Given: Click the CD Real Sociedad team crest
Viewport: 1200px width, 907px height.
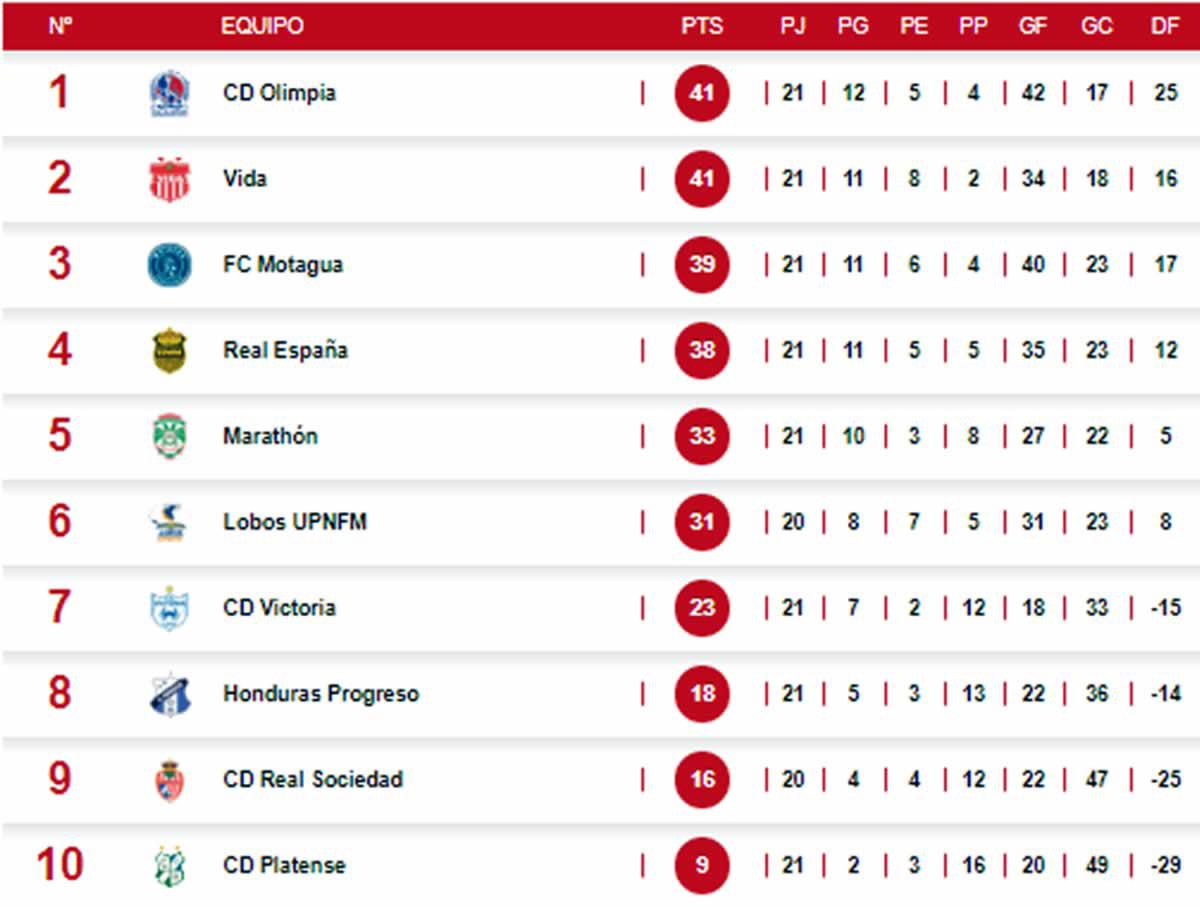Looking at the screenshot, I should tap(169, 780).
